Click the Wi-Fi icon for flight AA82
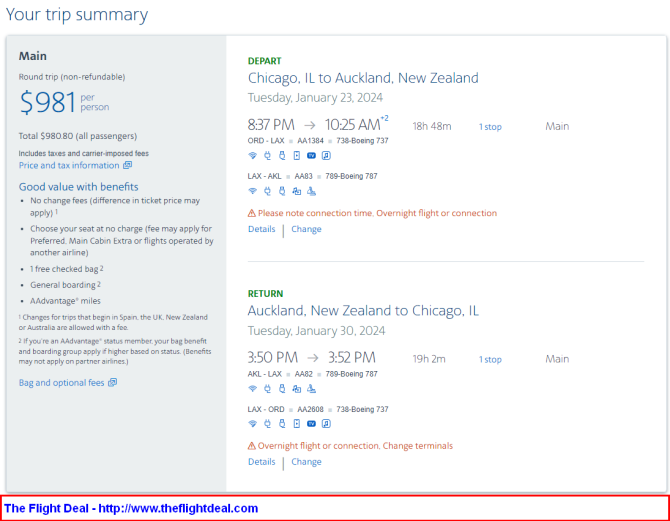Screen dimensions: 670x521 [253, 389]
